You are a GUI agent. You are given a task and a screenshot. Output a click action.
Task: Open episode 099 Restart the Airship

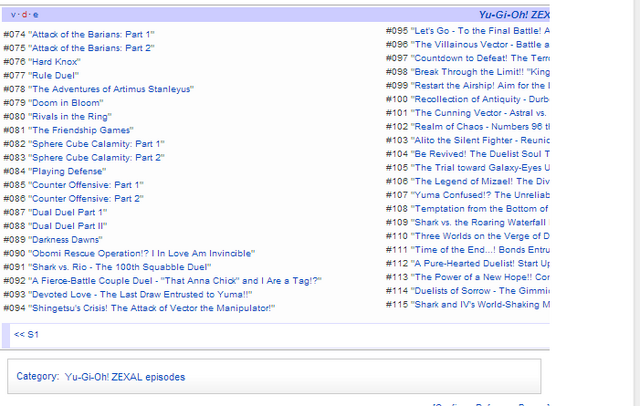pos(480,85)
